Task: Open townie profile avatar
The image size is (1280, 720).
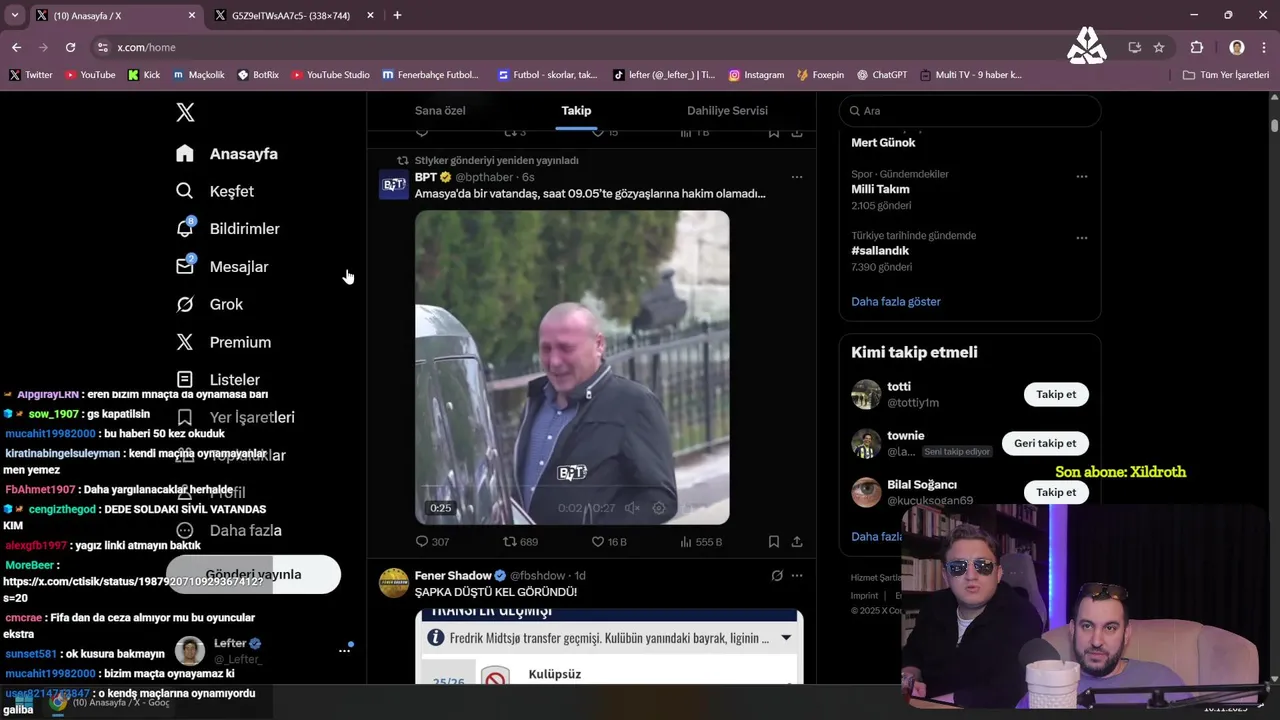Action: (866, 443)
